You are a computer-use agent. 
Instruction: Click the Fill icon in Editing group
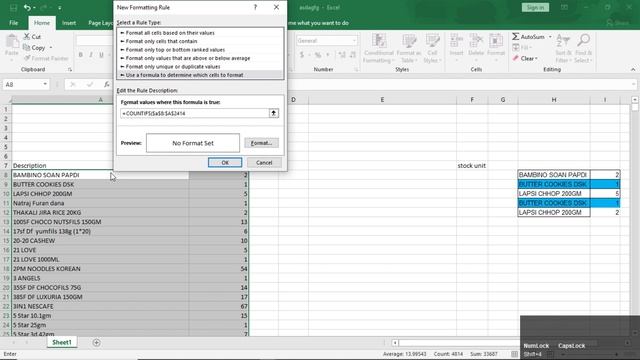pos(516,48)
